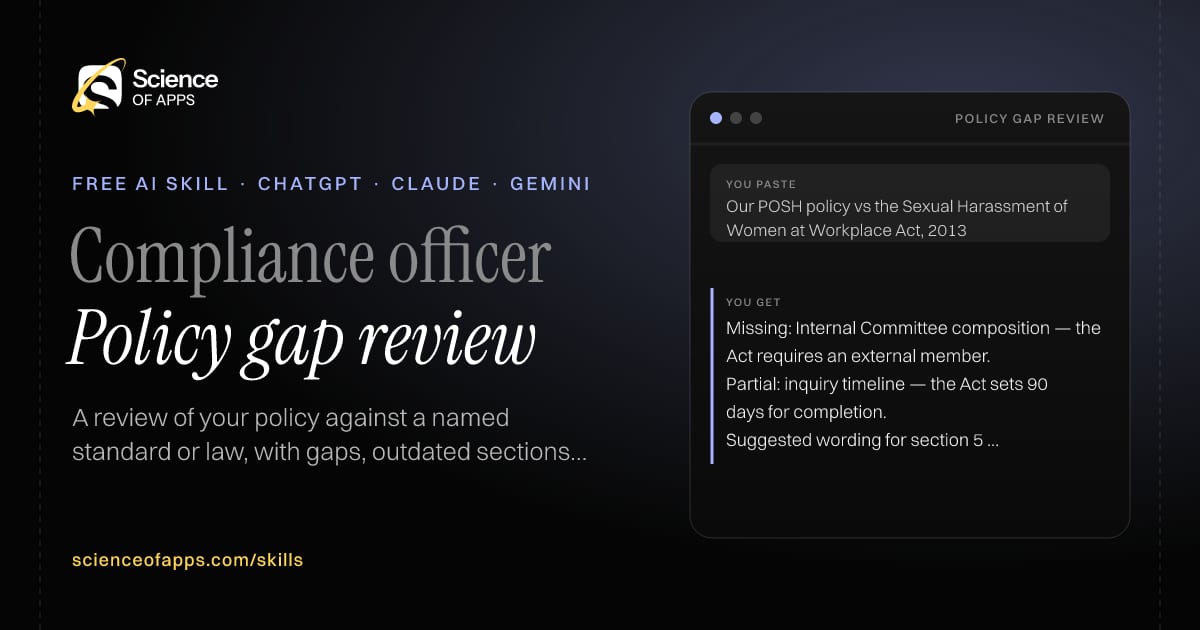
Task: Click the third gray window dot
Action: [756, 118]
